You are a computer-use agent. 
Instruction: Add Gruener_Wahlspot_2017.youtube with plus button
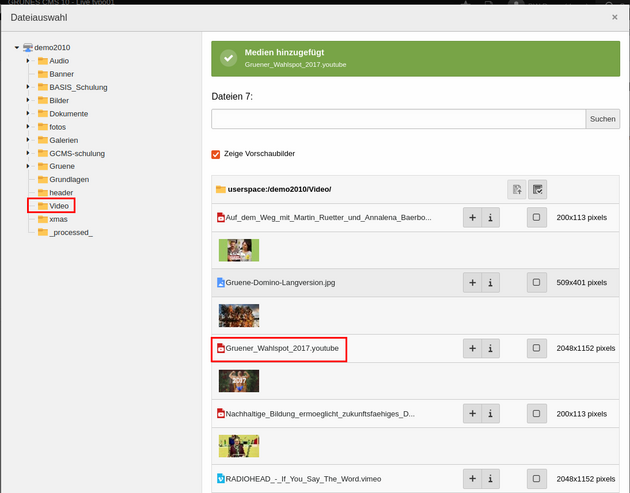click(472, 348)
